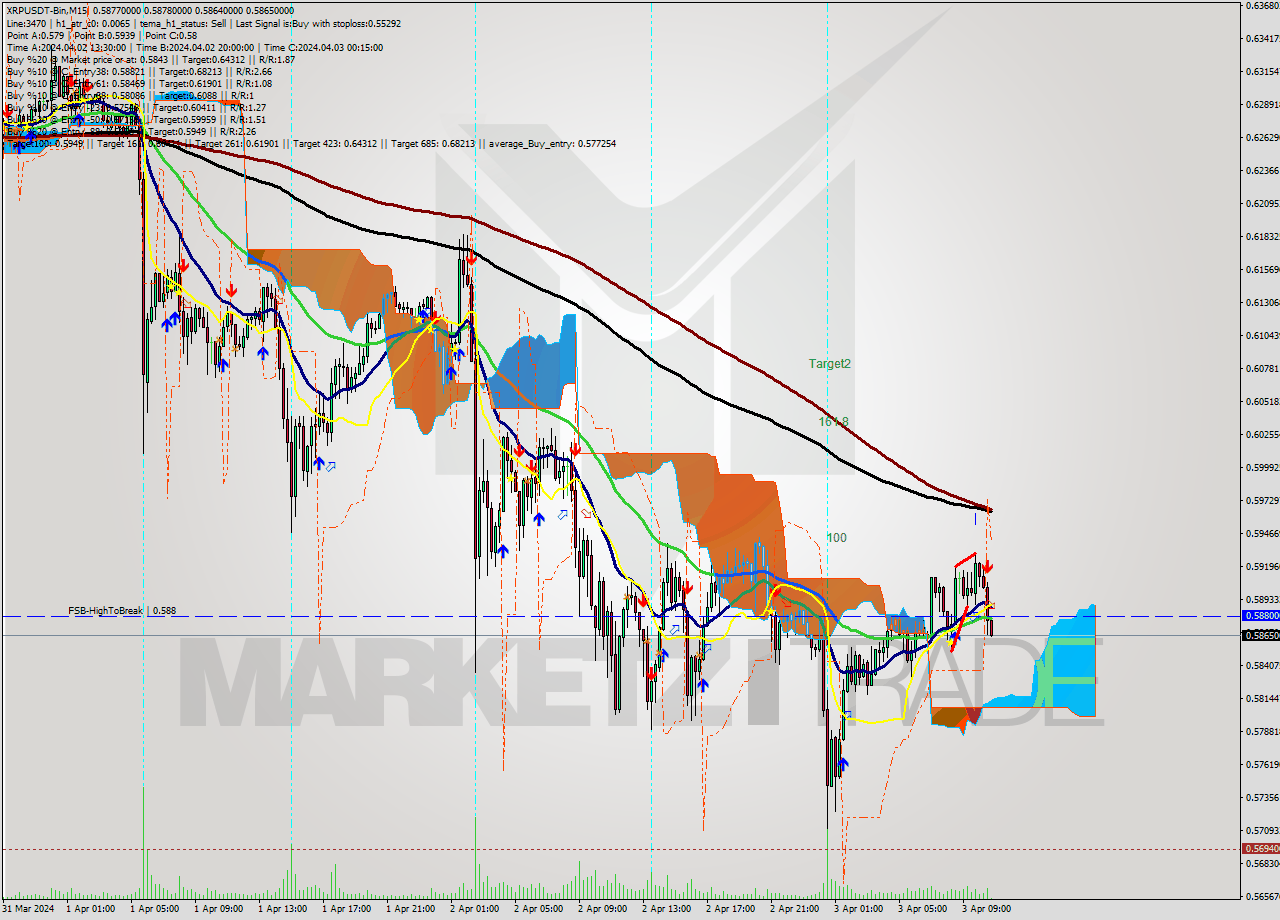Click the 0.58407 price axis label

coord(1262,665)
